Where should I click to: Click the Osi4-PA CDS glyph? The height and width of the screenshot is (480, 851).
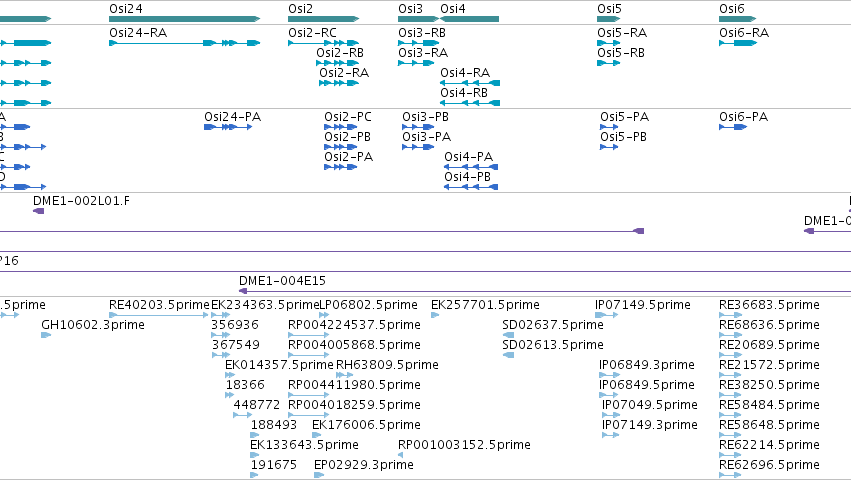click(471, 167)
